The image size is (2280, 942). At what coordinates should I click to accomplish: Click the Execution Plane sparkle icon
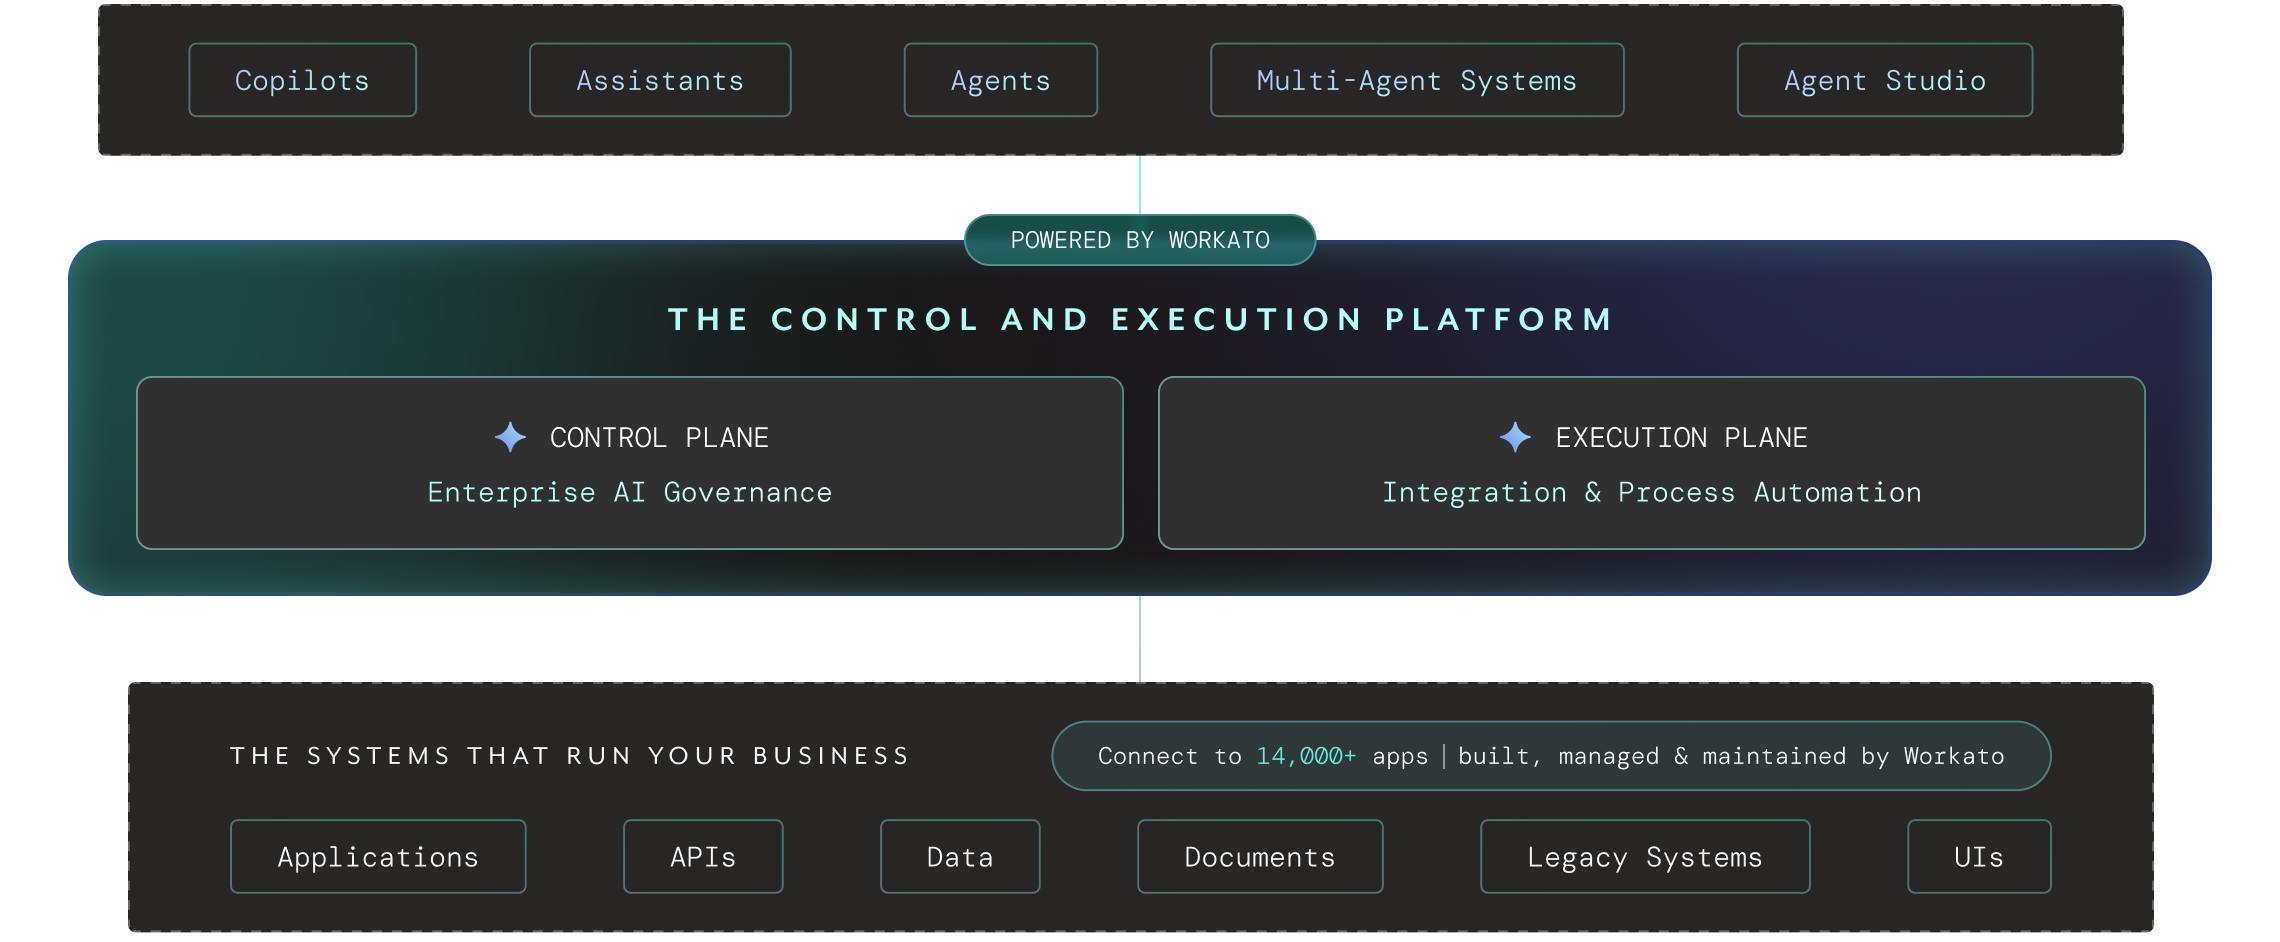click(1515, 437)
